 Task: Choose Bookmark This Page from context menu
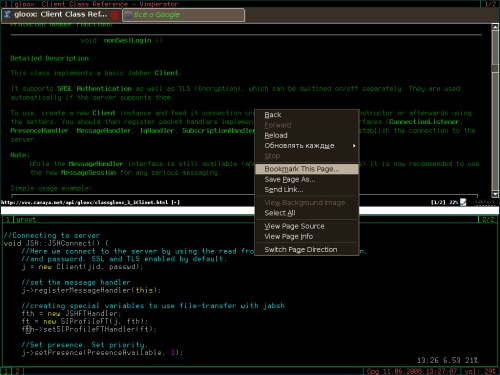pos(307,169)
